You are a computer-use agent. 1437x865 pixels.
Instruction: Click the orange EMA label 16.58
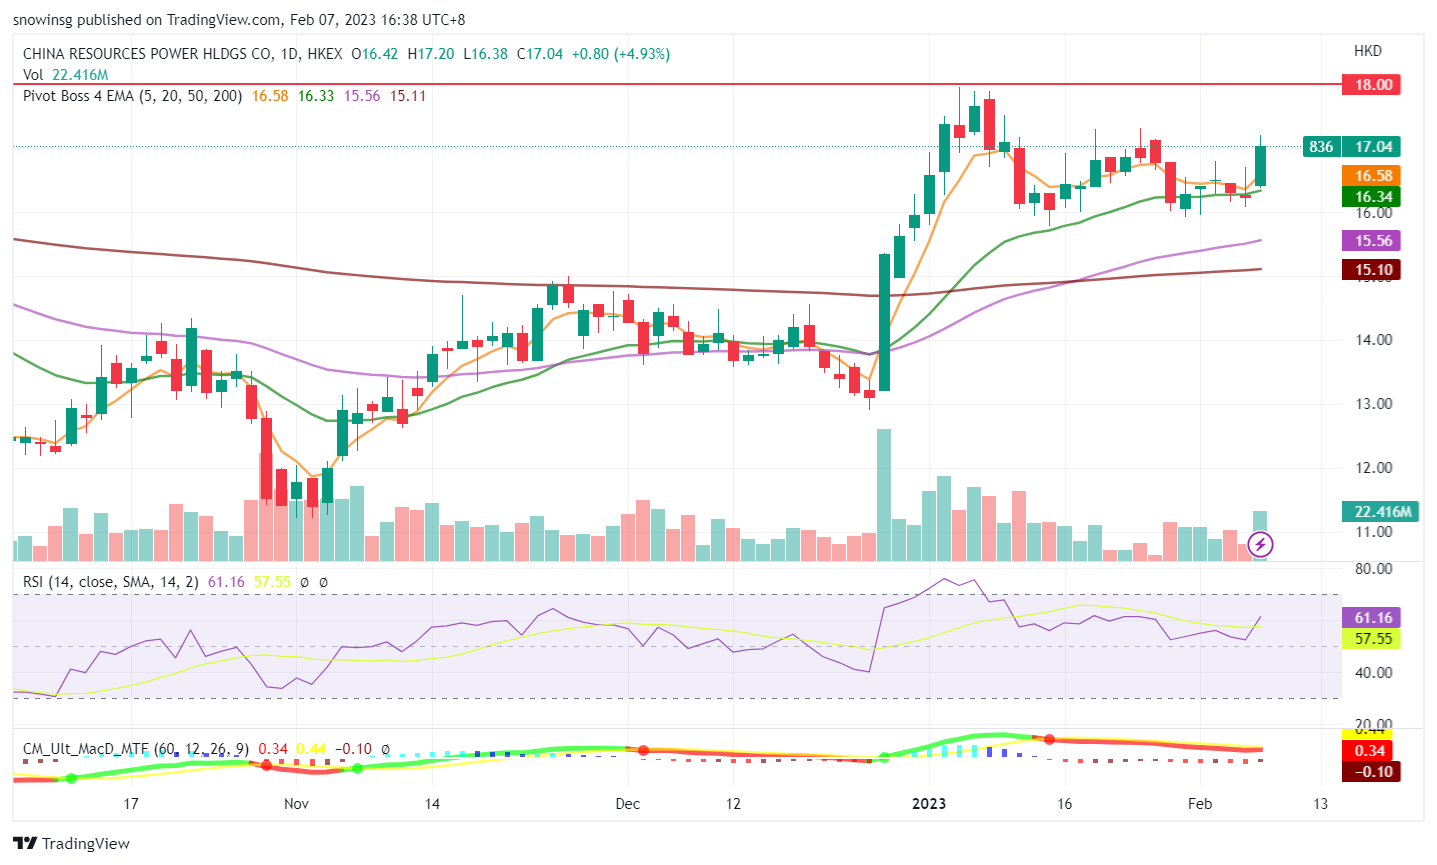(x=1372, y=176)
